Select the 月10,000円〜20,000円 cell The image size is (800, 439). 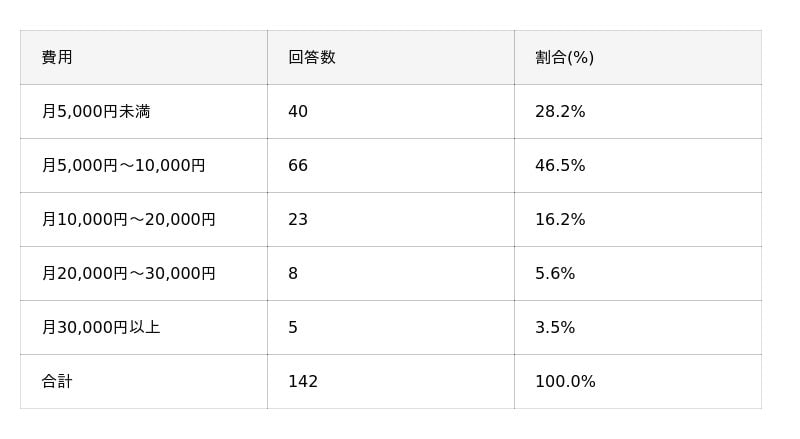pos(128,219)
